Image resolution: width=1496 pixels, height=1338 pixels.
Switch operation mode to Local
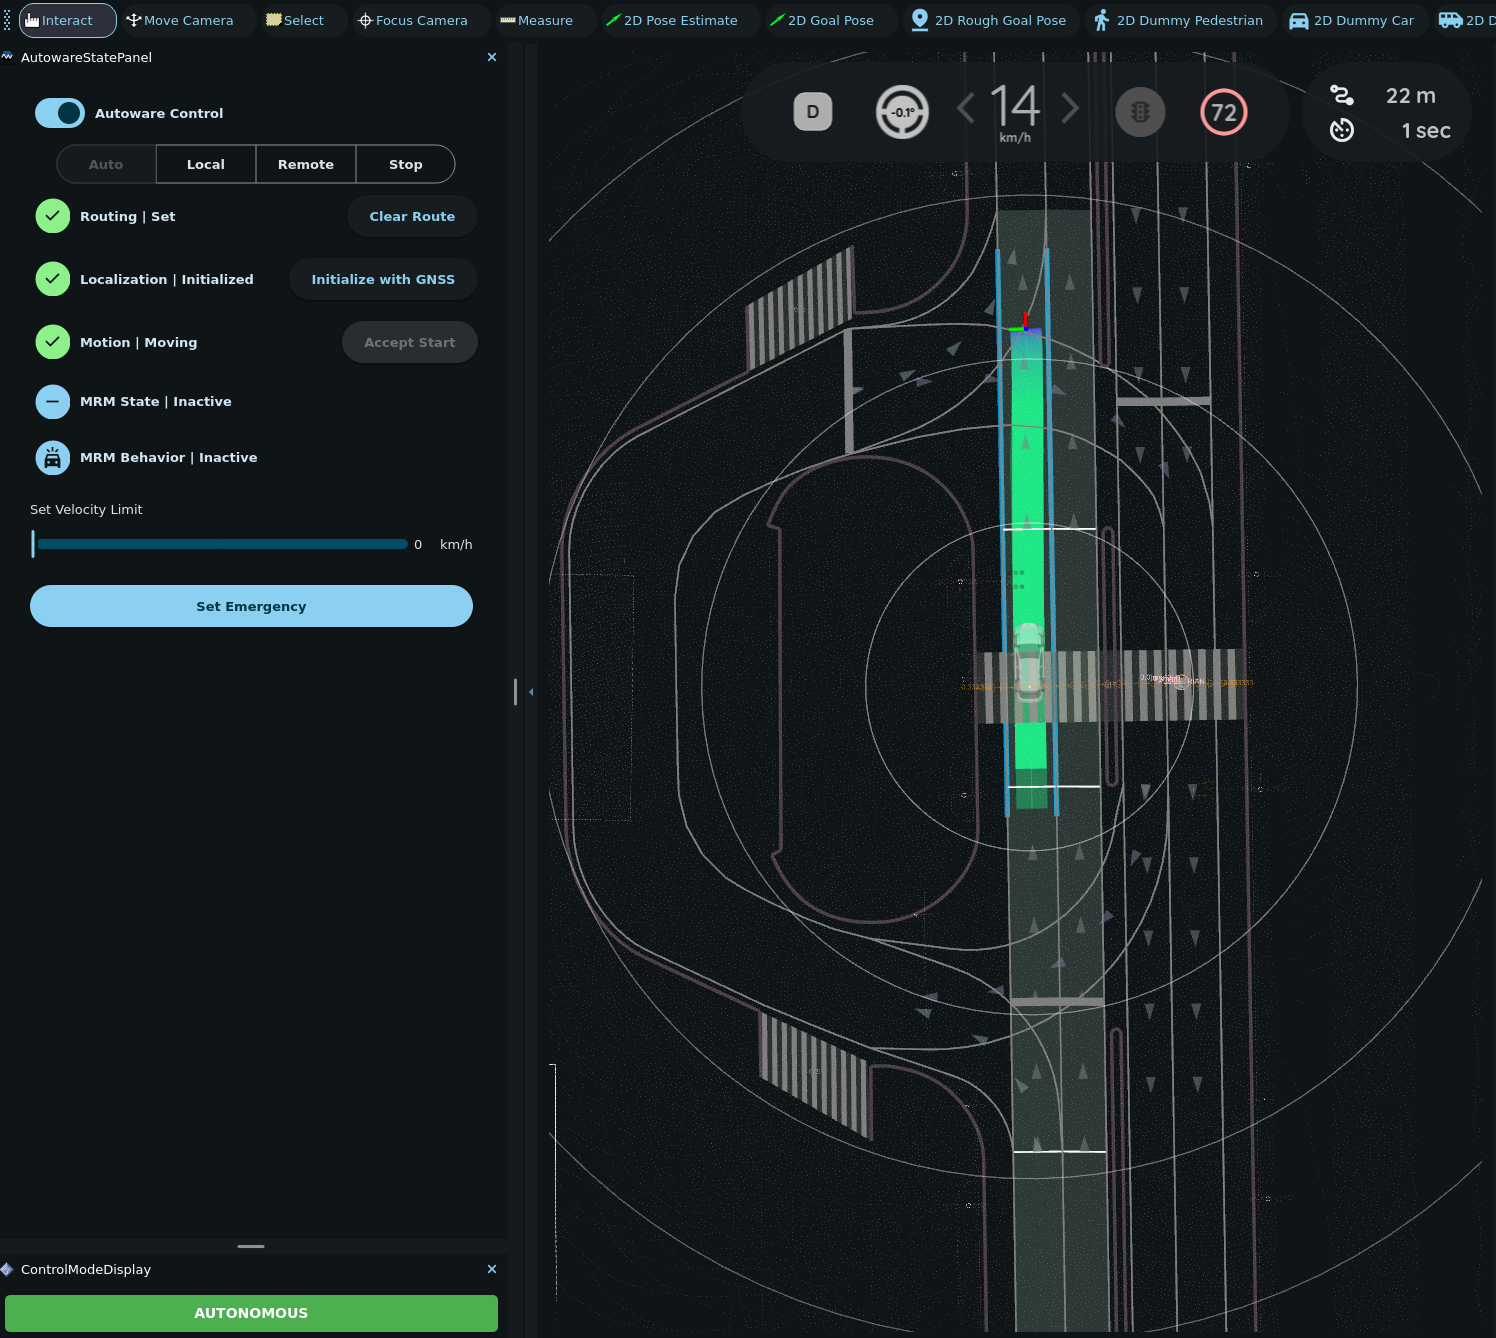tap(206, 164)
